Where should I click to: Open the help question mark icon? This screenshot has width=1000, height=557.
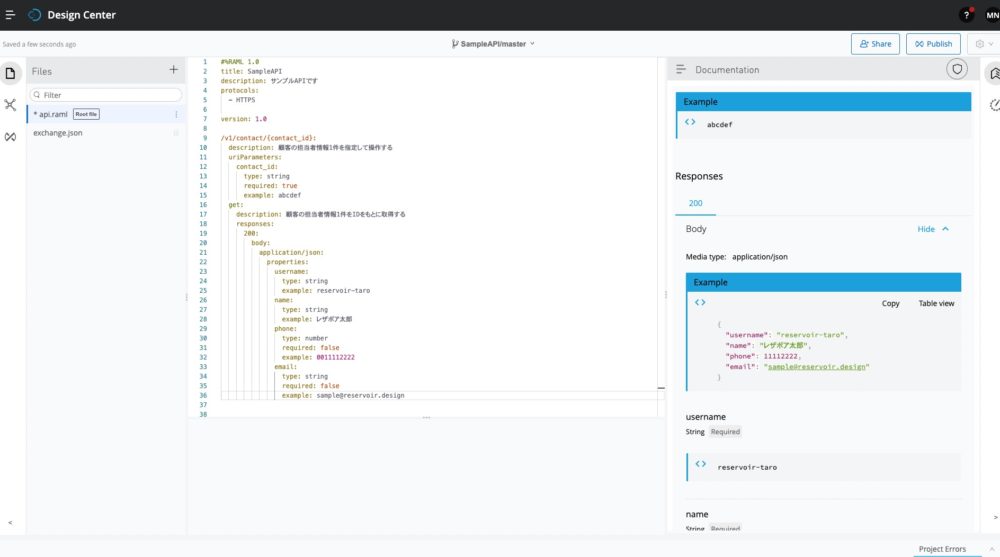(x=966, y=15)
